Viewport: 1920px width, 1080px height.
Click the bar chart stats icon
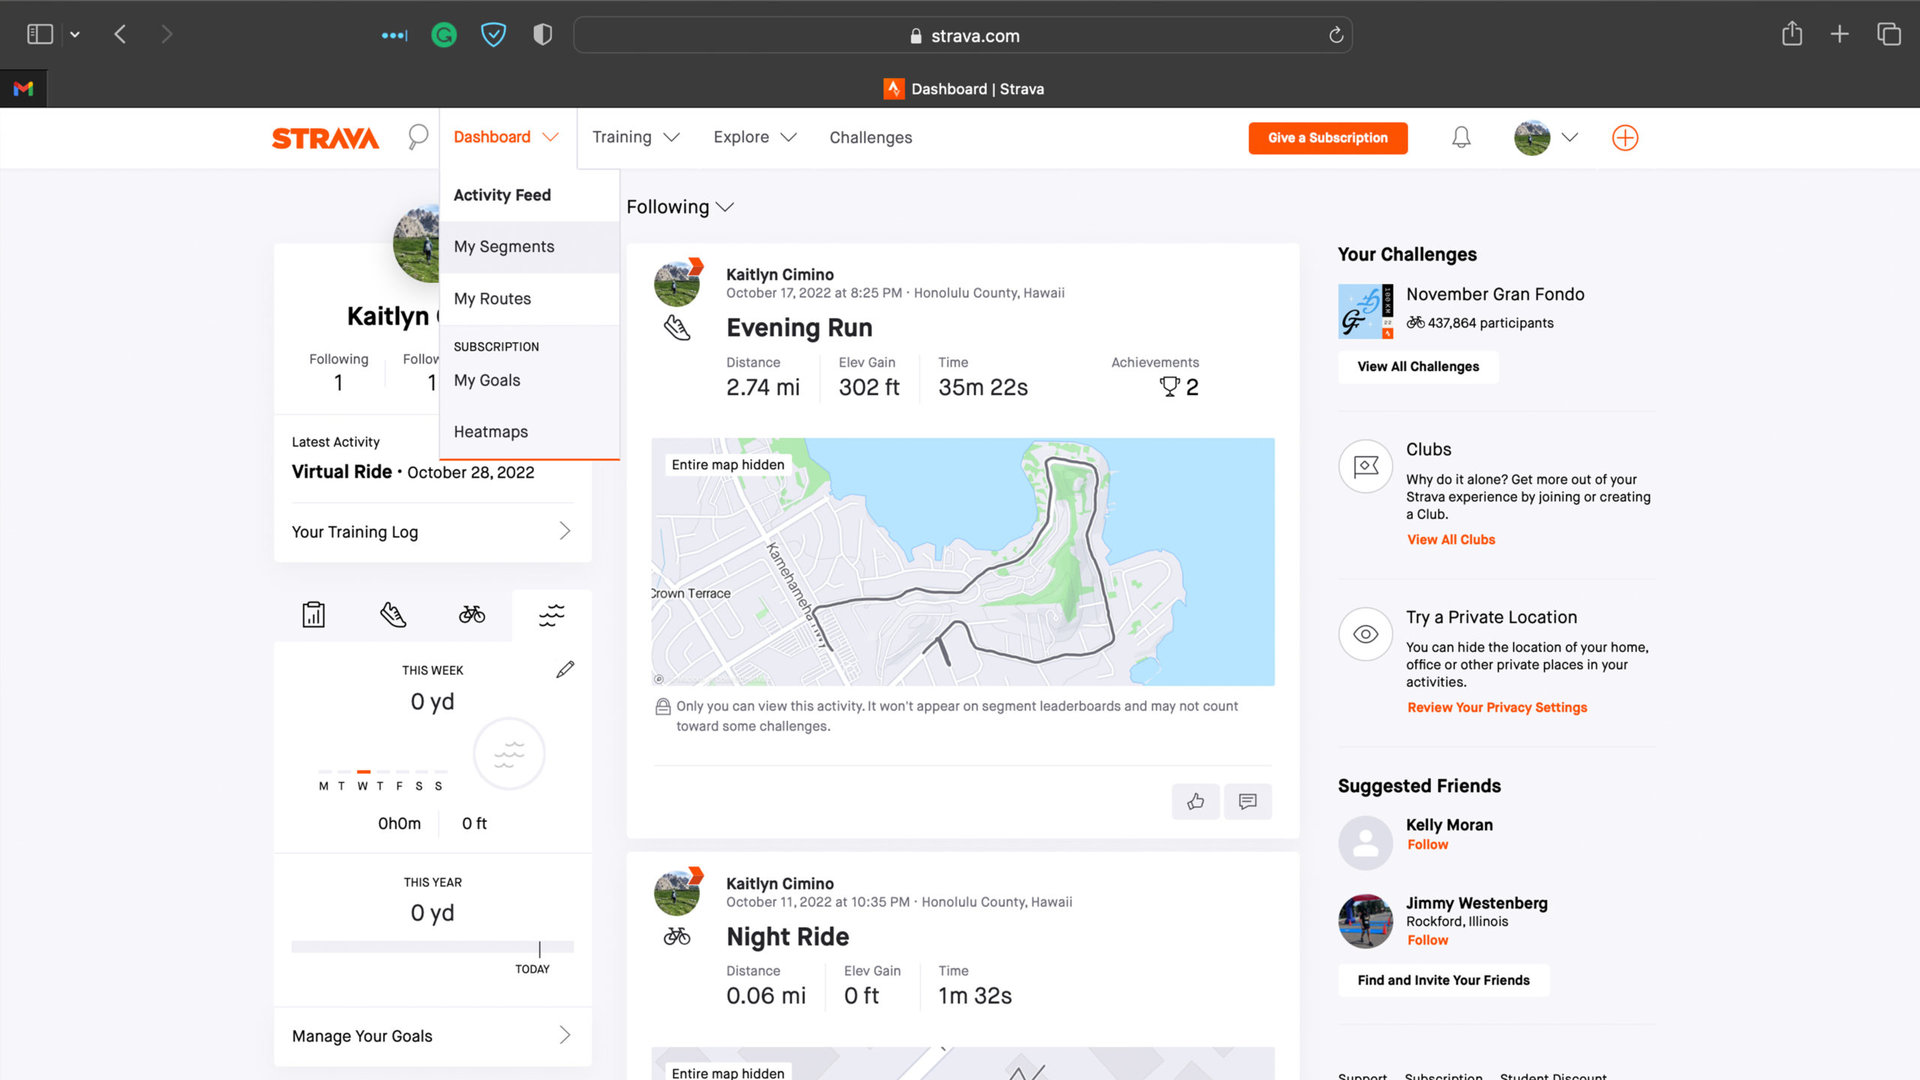(x=313, y=614)
